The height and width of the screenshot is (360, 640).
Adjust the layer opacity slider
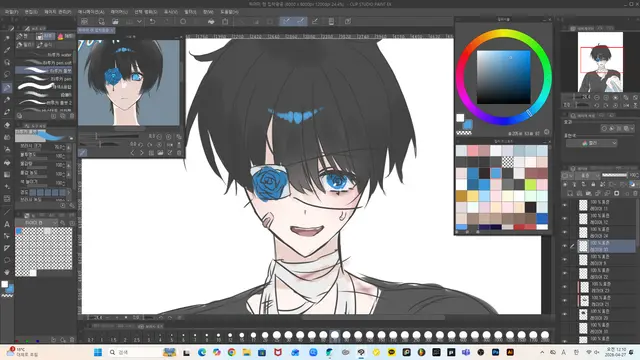point(614,176)
